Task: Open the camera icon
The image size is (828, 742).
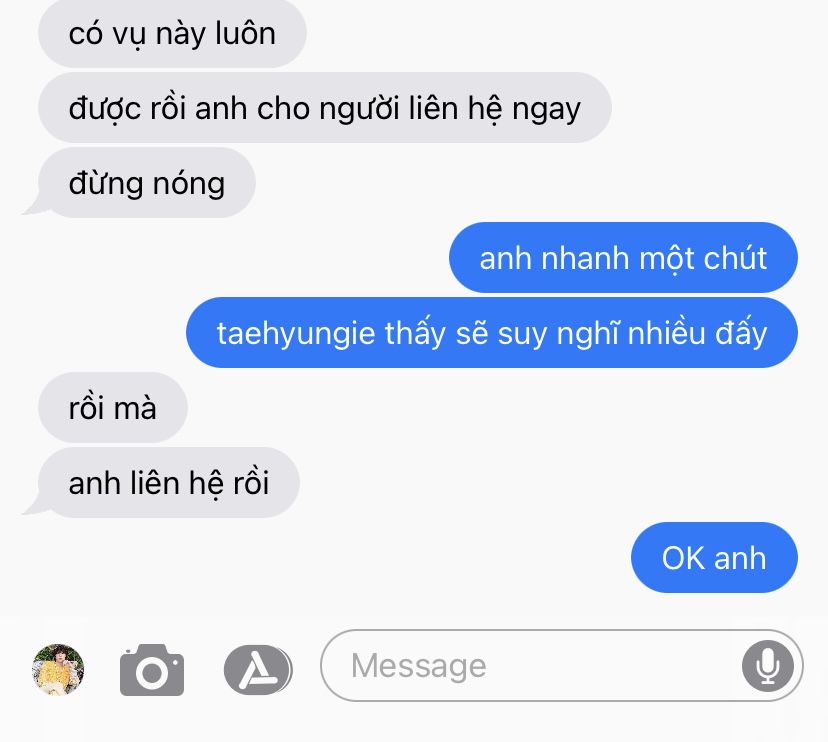Action: point(152,670)
